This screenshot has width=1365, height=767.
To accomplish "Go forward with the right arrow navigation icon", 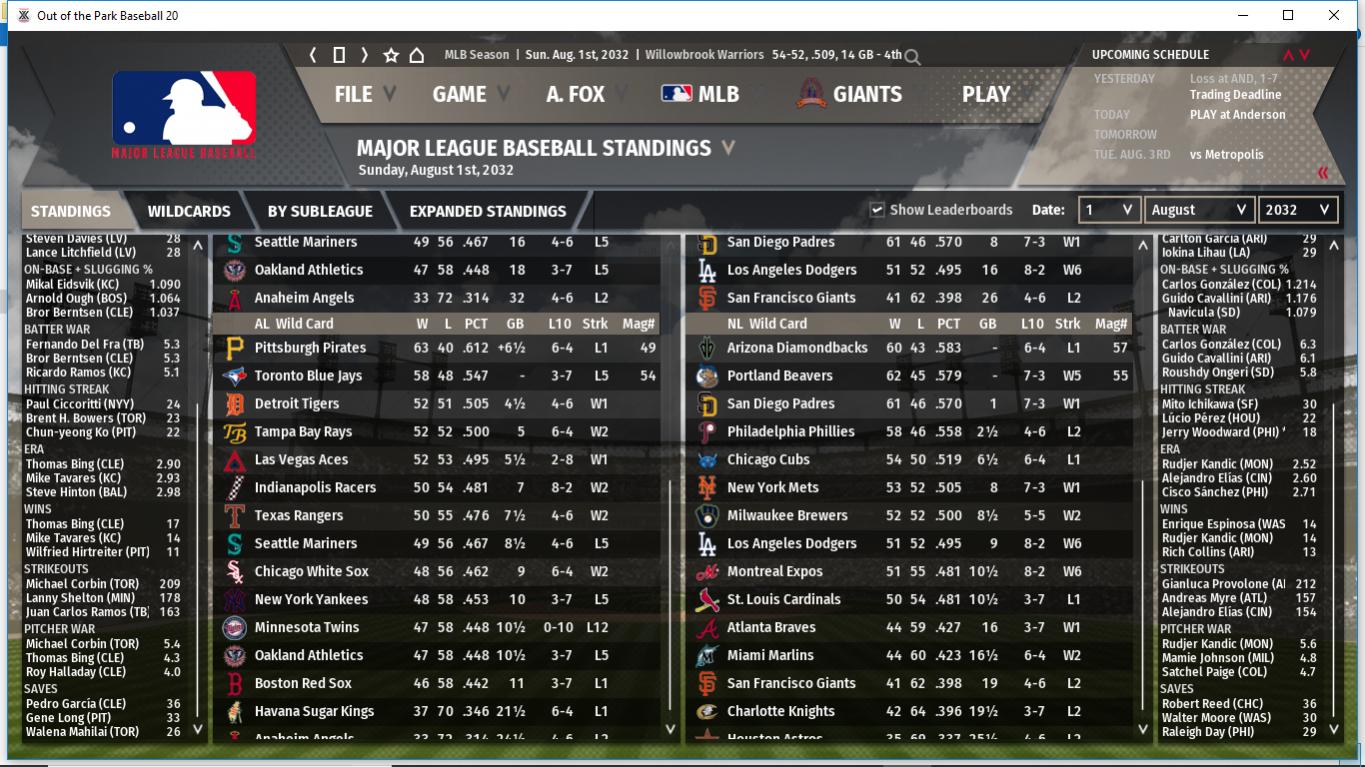I will (x=364, y=55).
